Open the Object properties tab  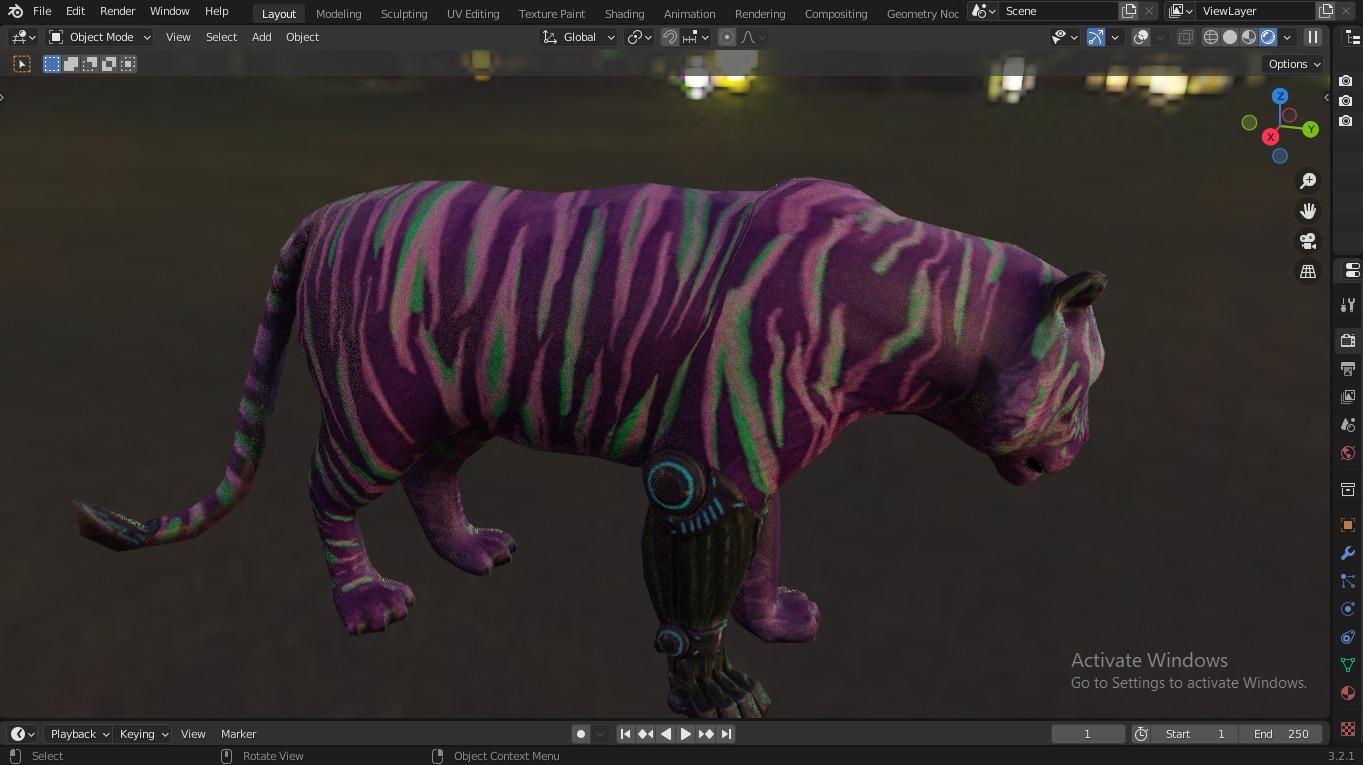(x=1348, y=525)
